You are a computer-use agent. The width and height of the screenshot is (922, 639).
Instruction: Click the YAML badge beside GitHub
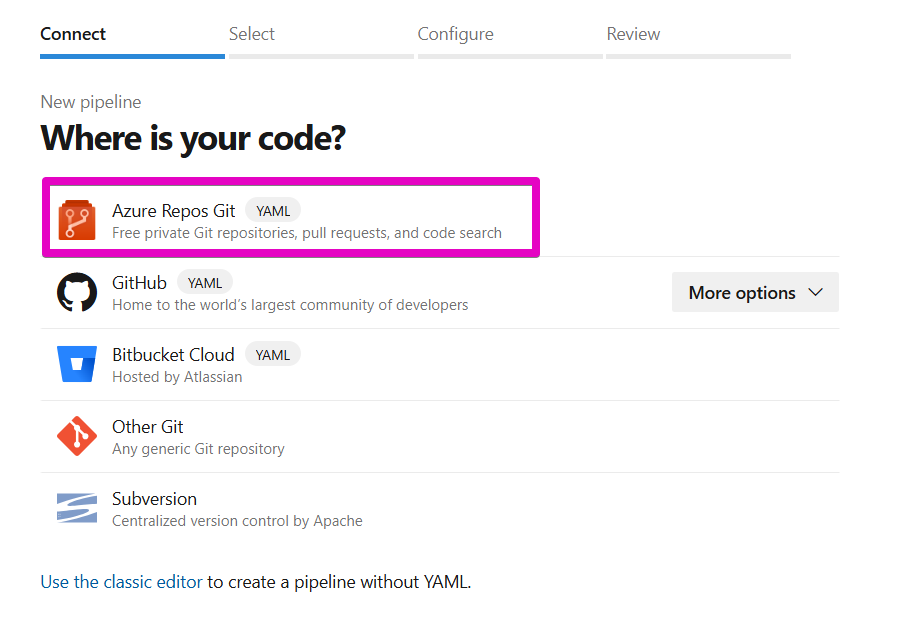click(x=205, y=282)
